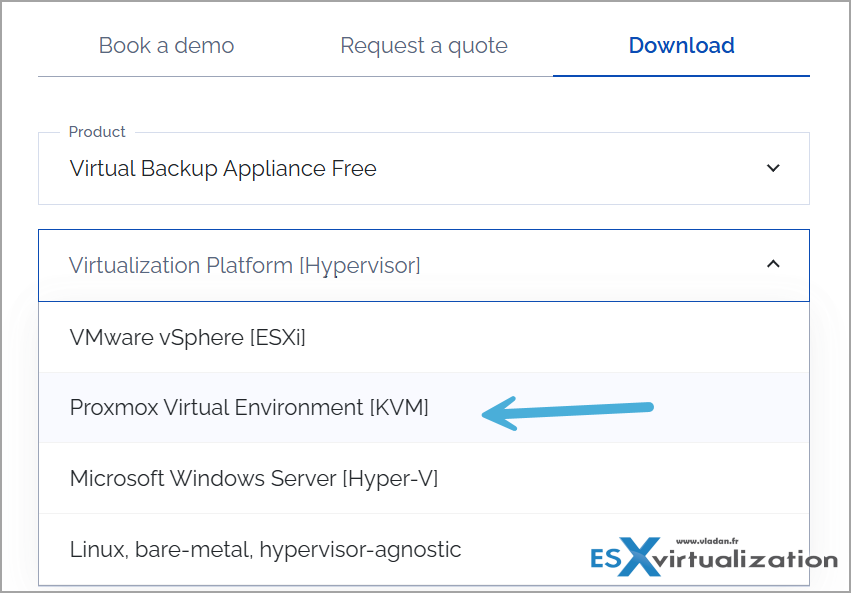Click the blue arrow pointing at Proxmox
Image resolution: width=851 pixels, height=593 pixels.
[x=568, y=413]
